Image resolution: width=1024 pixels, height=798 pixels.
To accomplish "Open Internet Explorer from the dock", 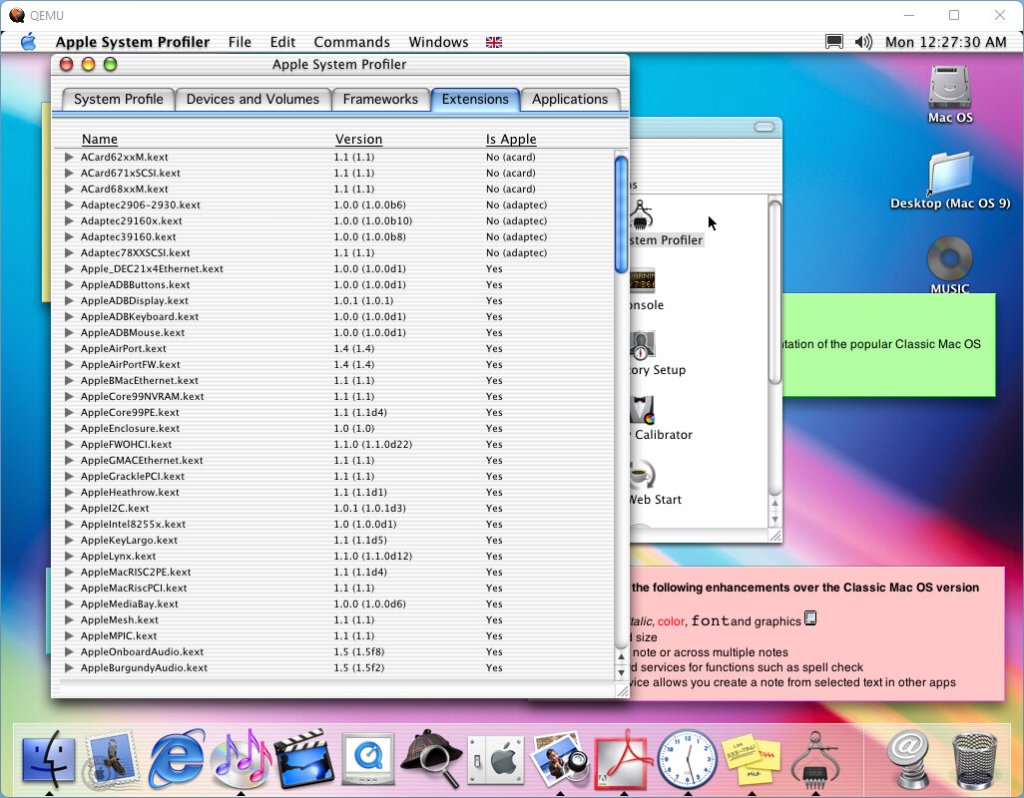I will click(x=177, y=759).
